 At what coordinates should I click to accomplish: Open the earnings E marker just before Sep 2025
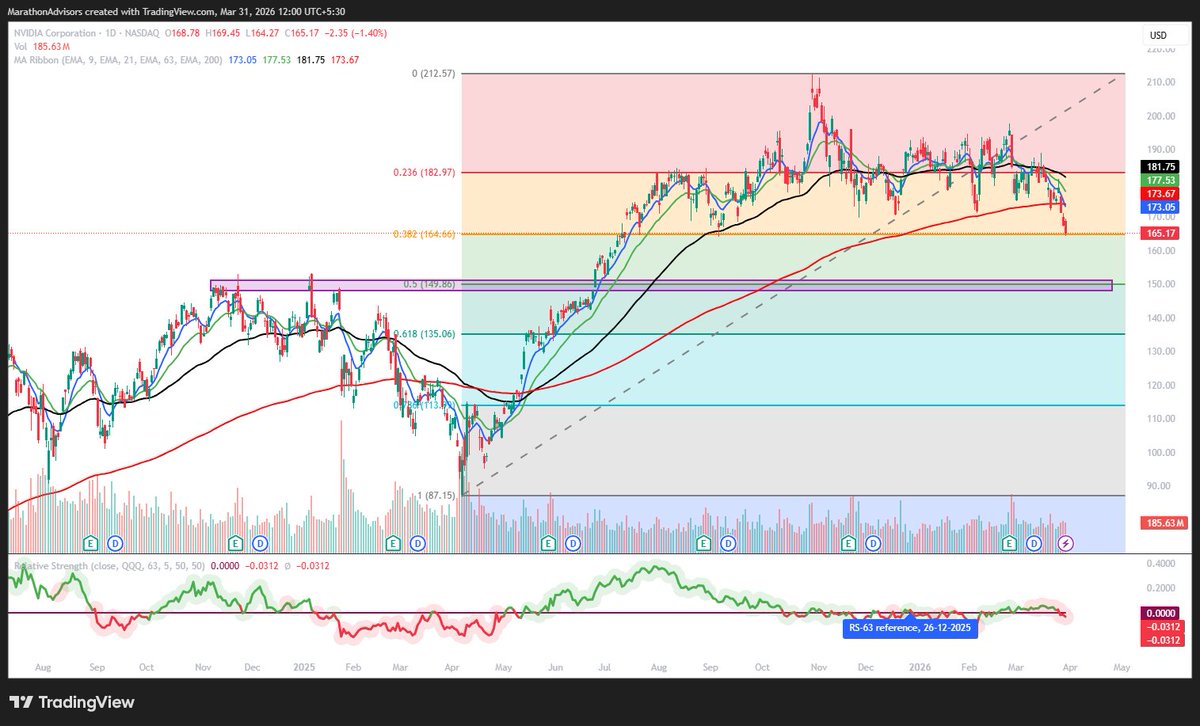(x=705, y=543)
